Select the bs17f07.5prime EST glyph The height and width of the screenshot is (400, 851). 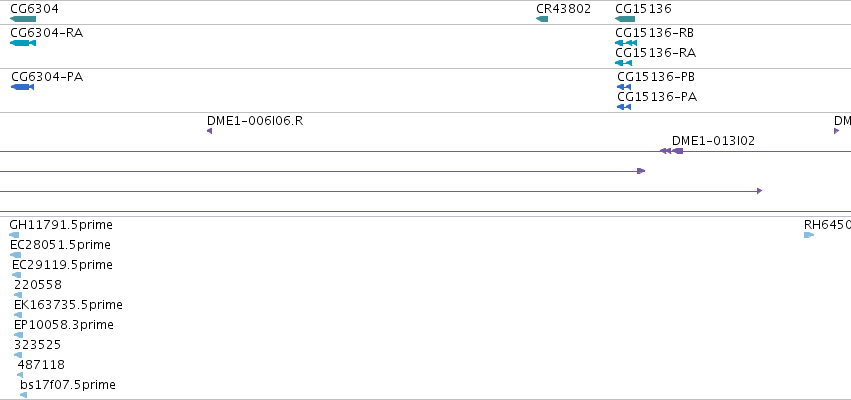[23, 395]
